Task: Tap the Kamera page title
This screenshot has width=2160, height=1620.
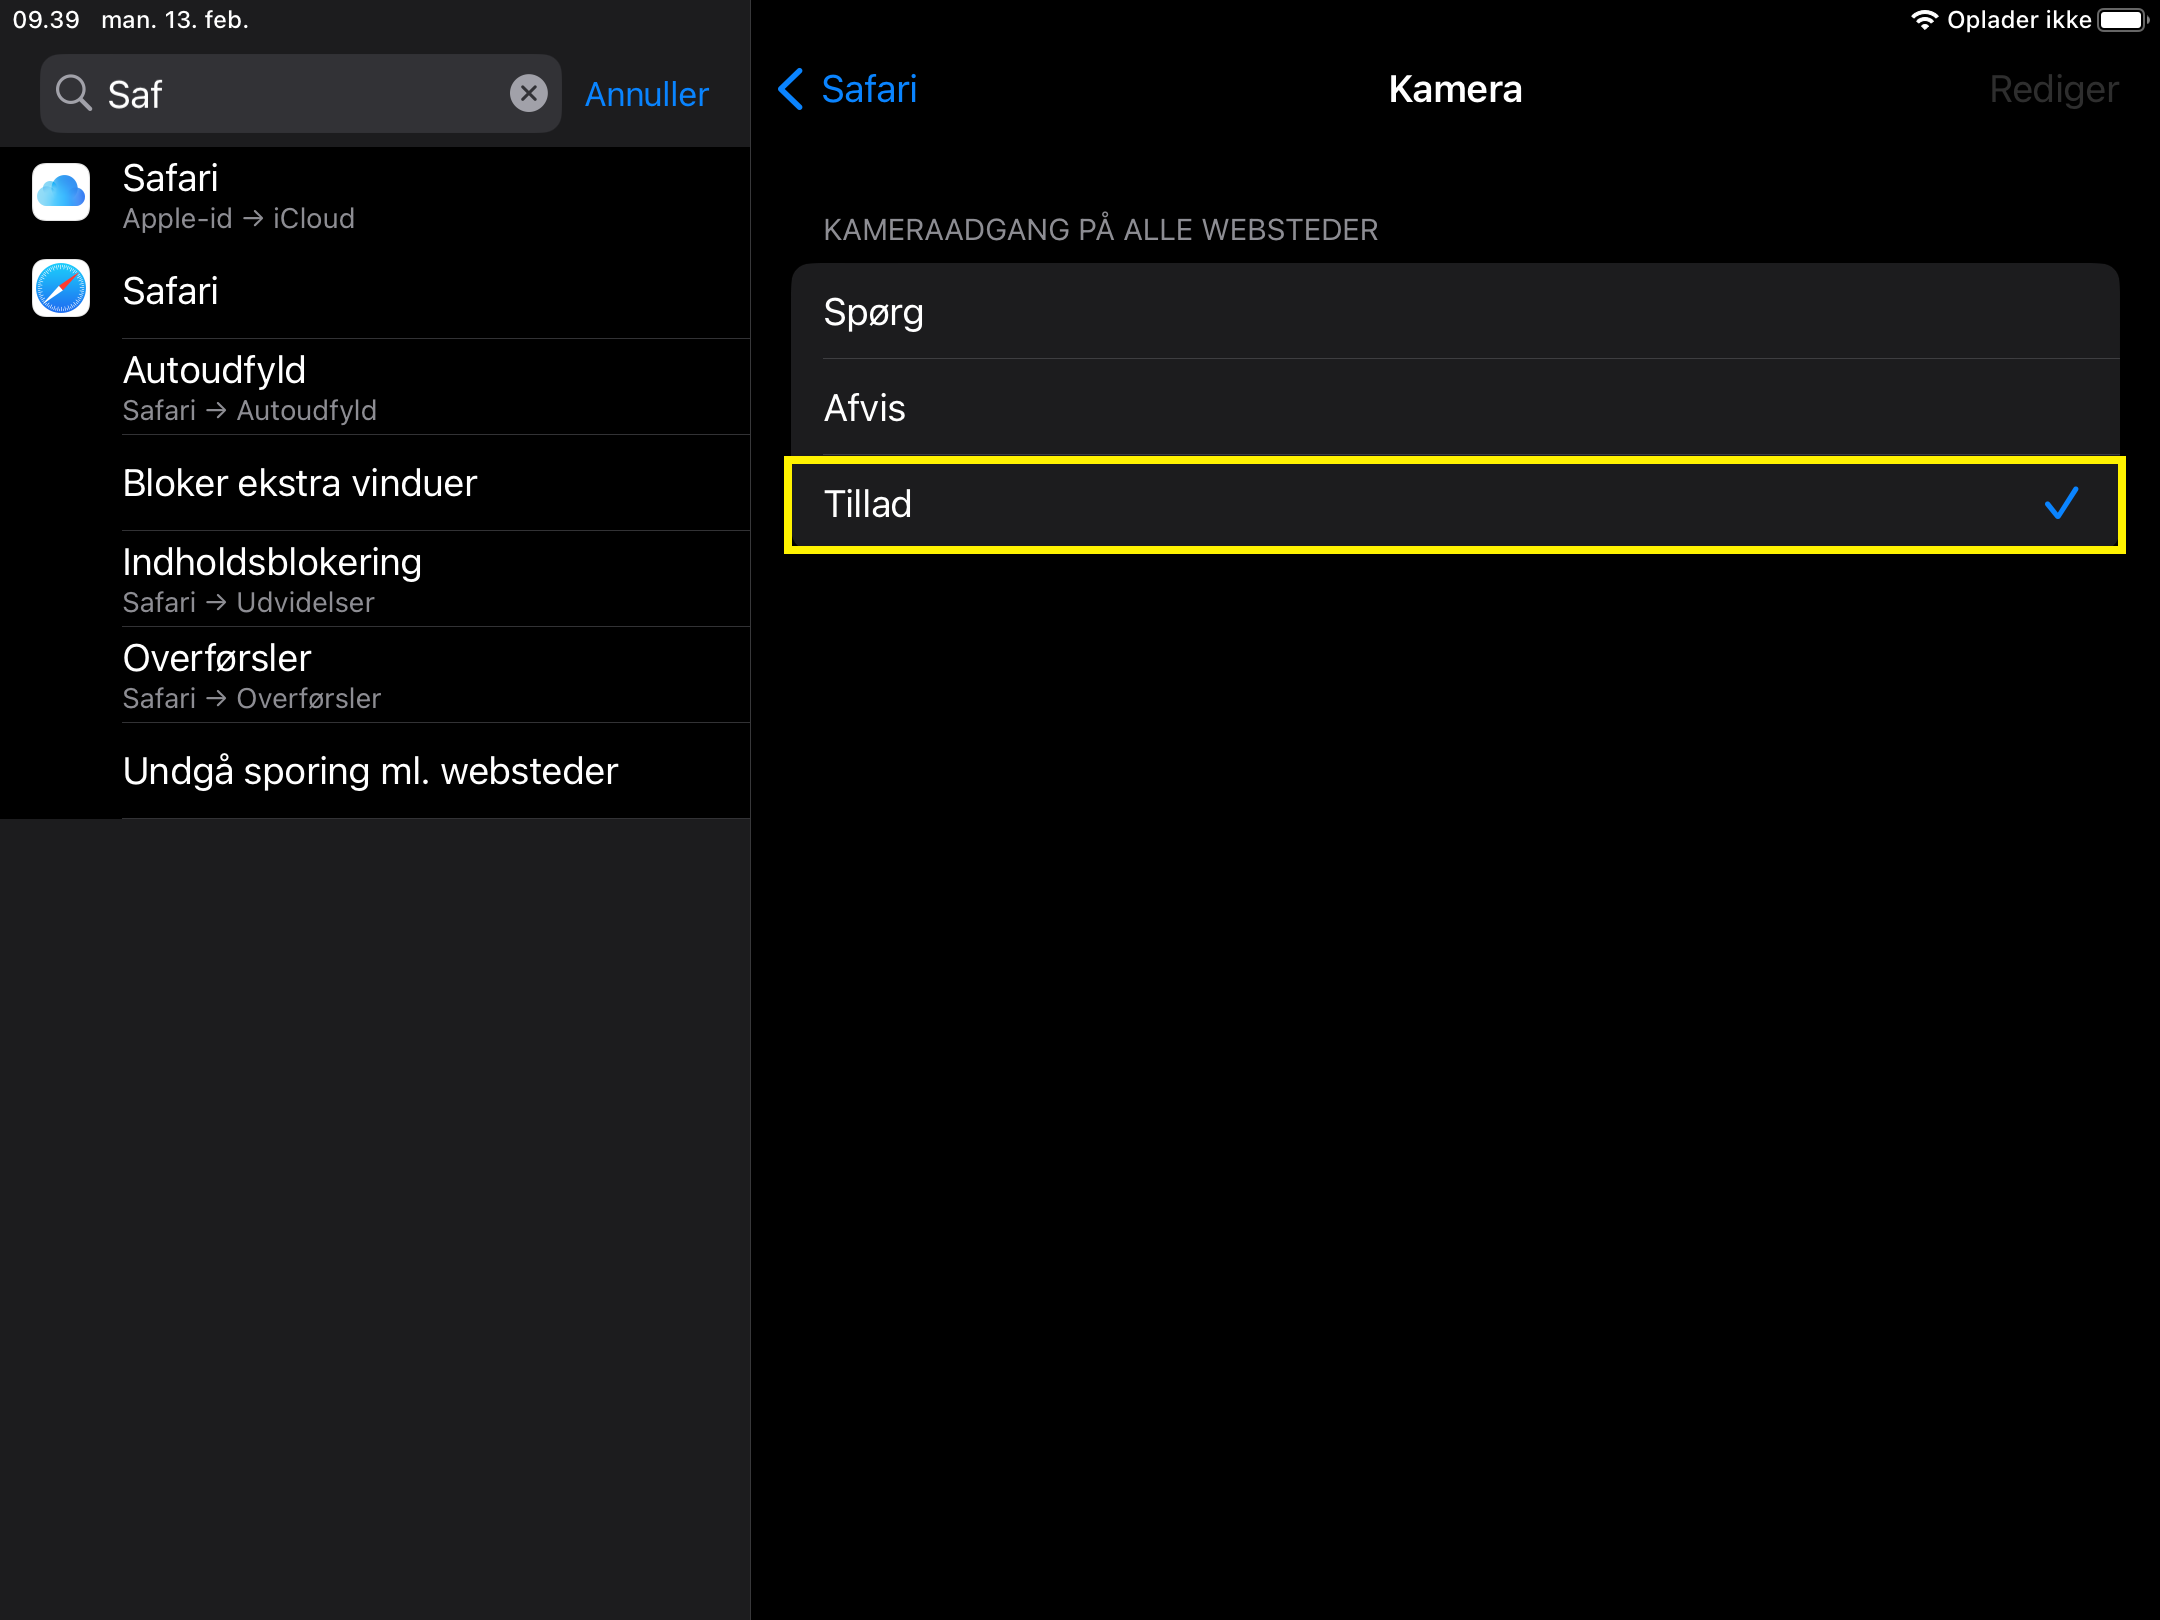Action: tap(1455, 89)
